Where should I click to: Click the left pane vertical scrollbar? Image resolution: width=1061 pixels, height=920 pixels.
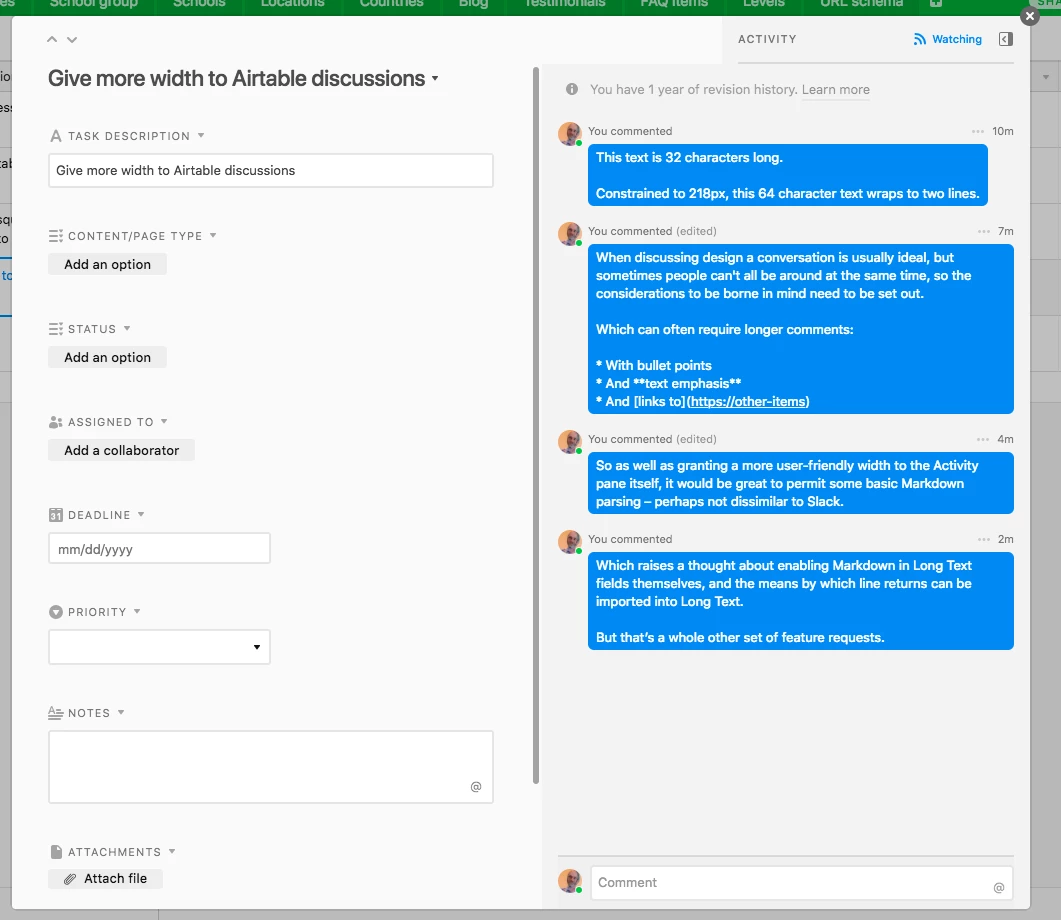pyautogui.click(x=536, y=426)
